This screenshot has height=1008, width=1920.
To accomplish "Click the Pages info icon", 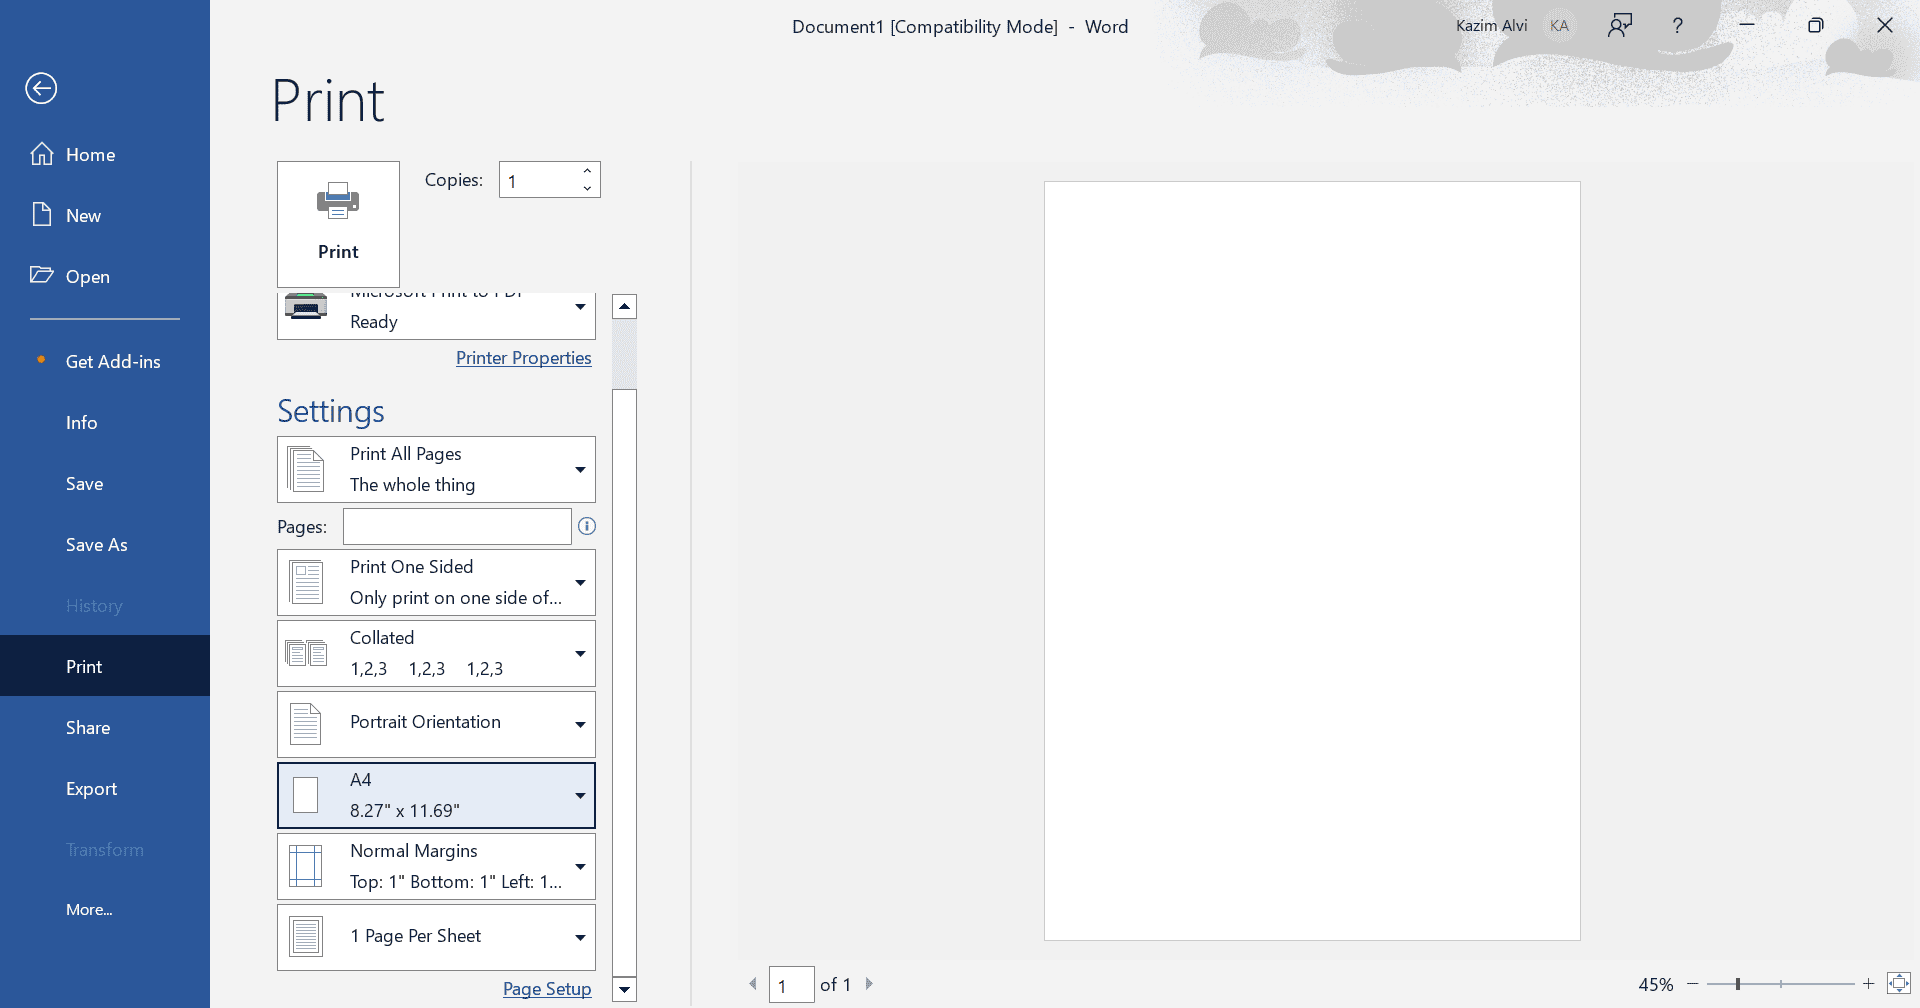I will [x=587, y=526].
